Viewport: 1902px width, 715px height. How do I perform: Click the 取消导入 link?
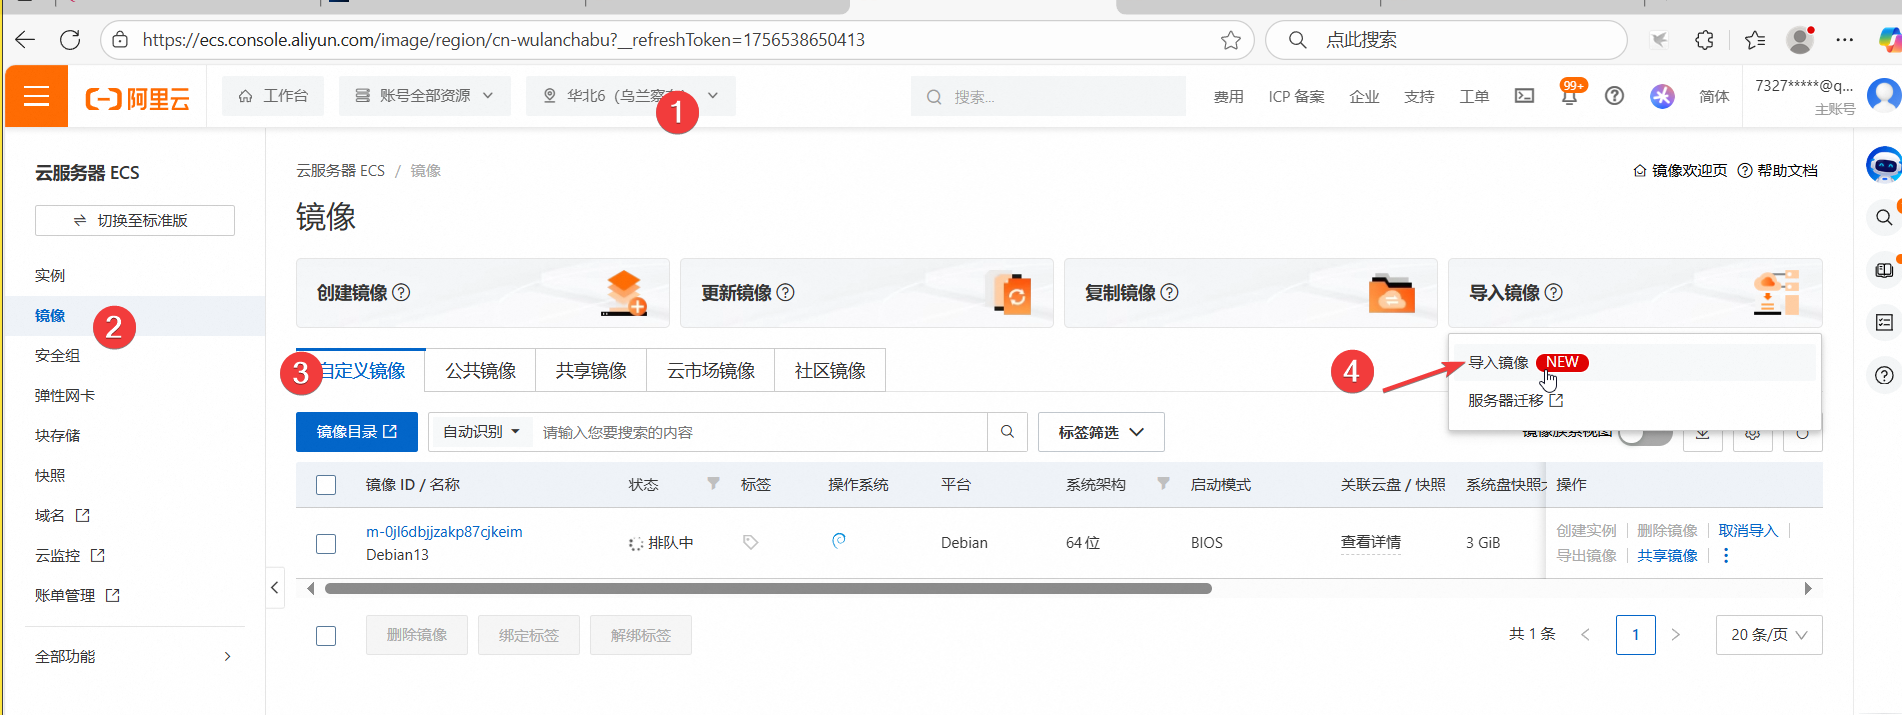point(1747,530)
